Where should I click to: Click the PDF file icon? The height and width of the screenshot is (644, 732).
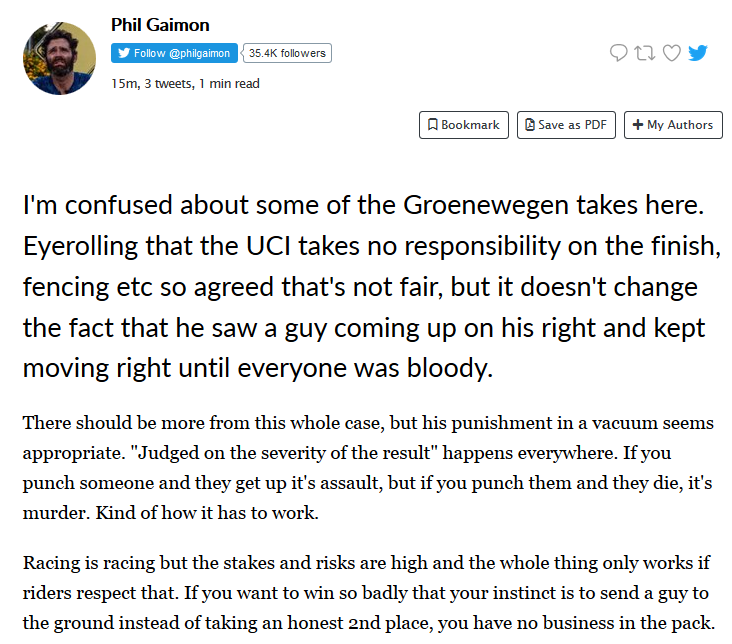tap(530, 125)
